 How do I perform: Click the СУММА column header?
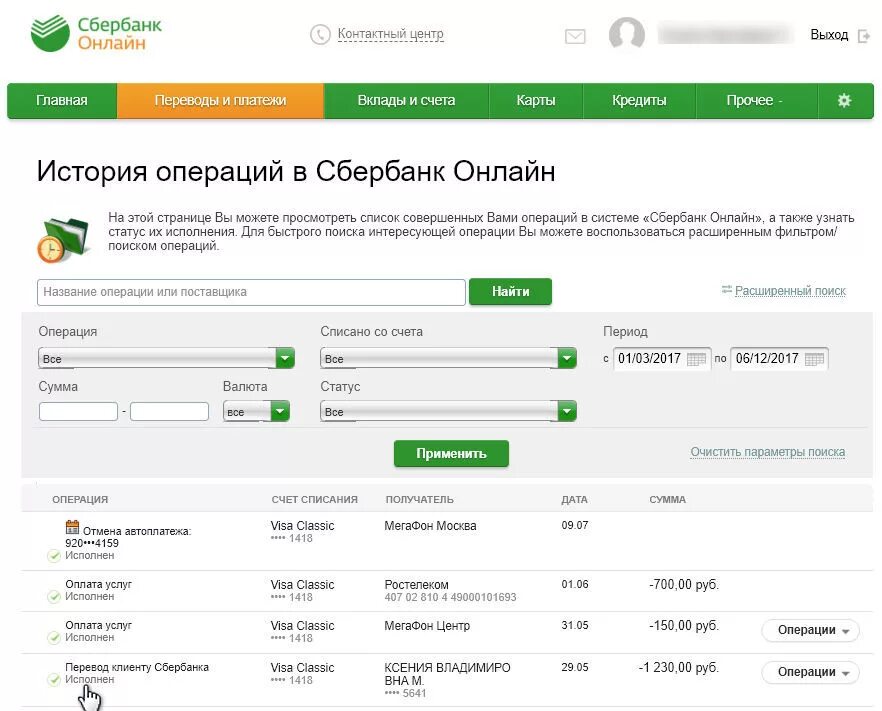(668, 500)
